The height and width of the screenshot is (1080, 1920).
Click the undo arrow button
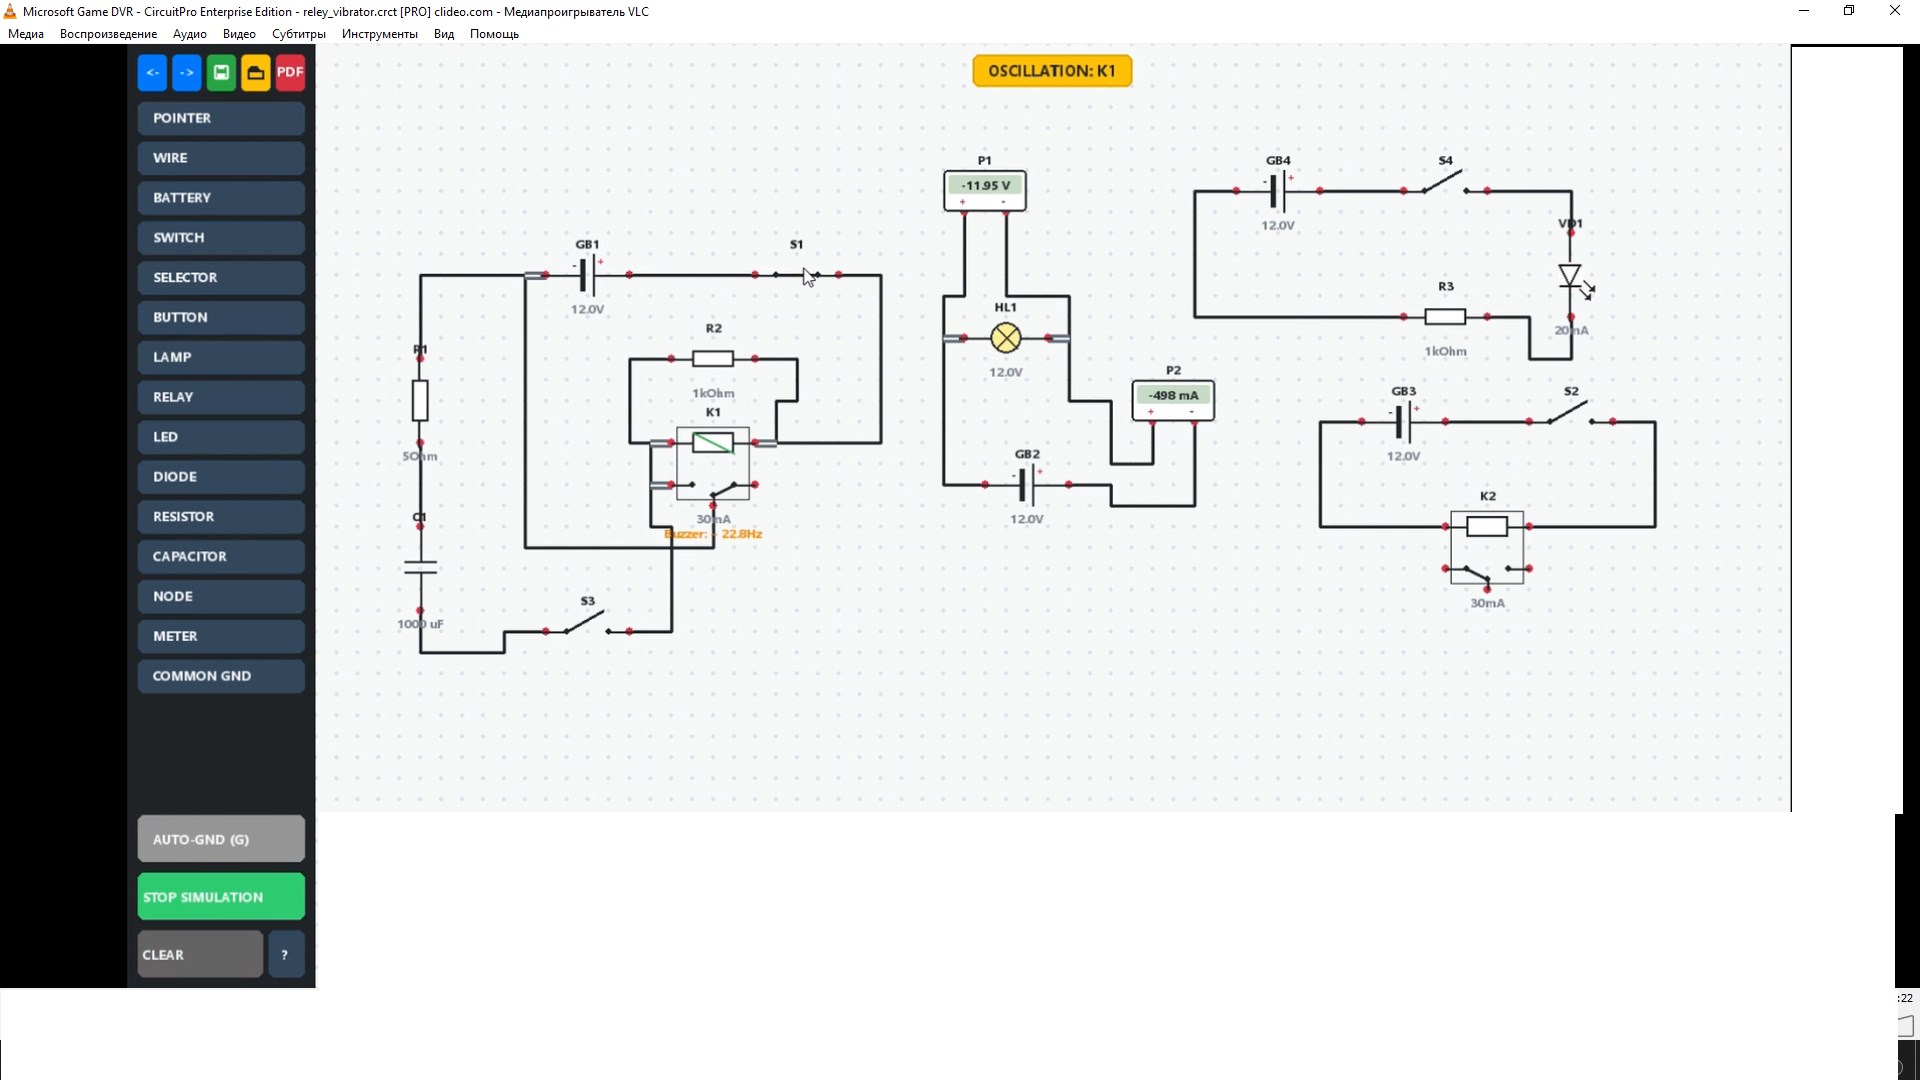[152, 72]
